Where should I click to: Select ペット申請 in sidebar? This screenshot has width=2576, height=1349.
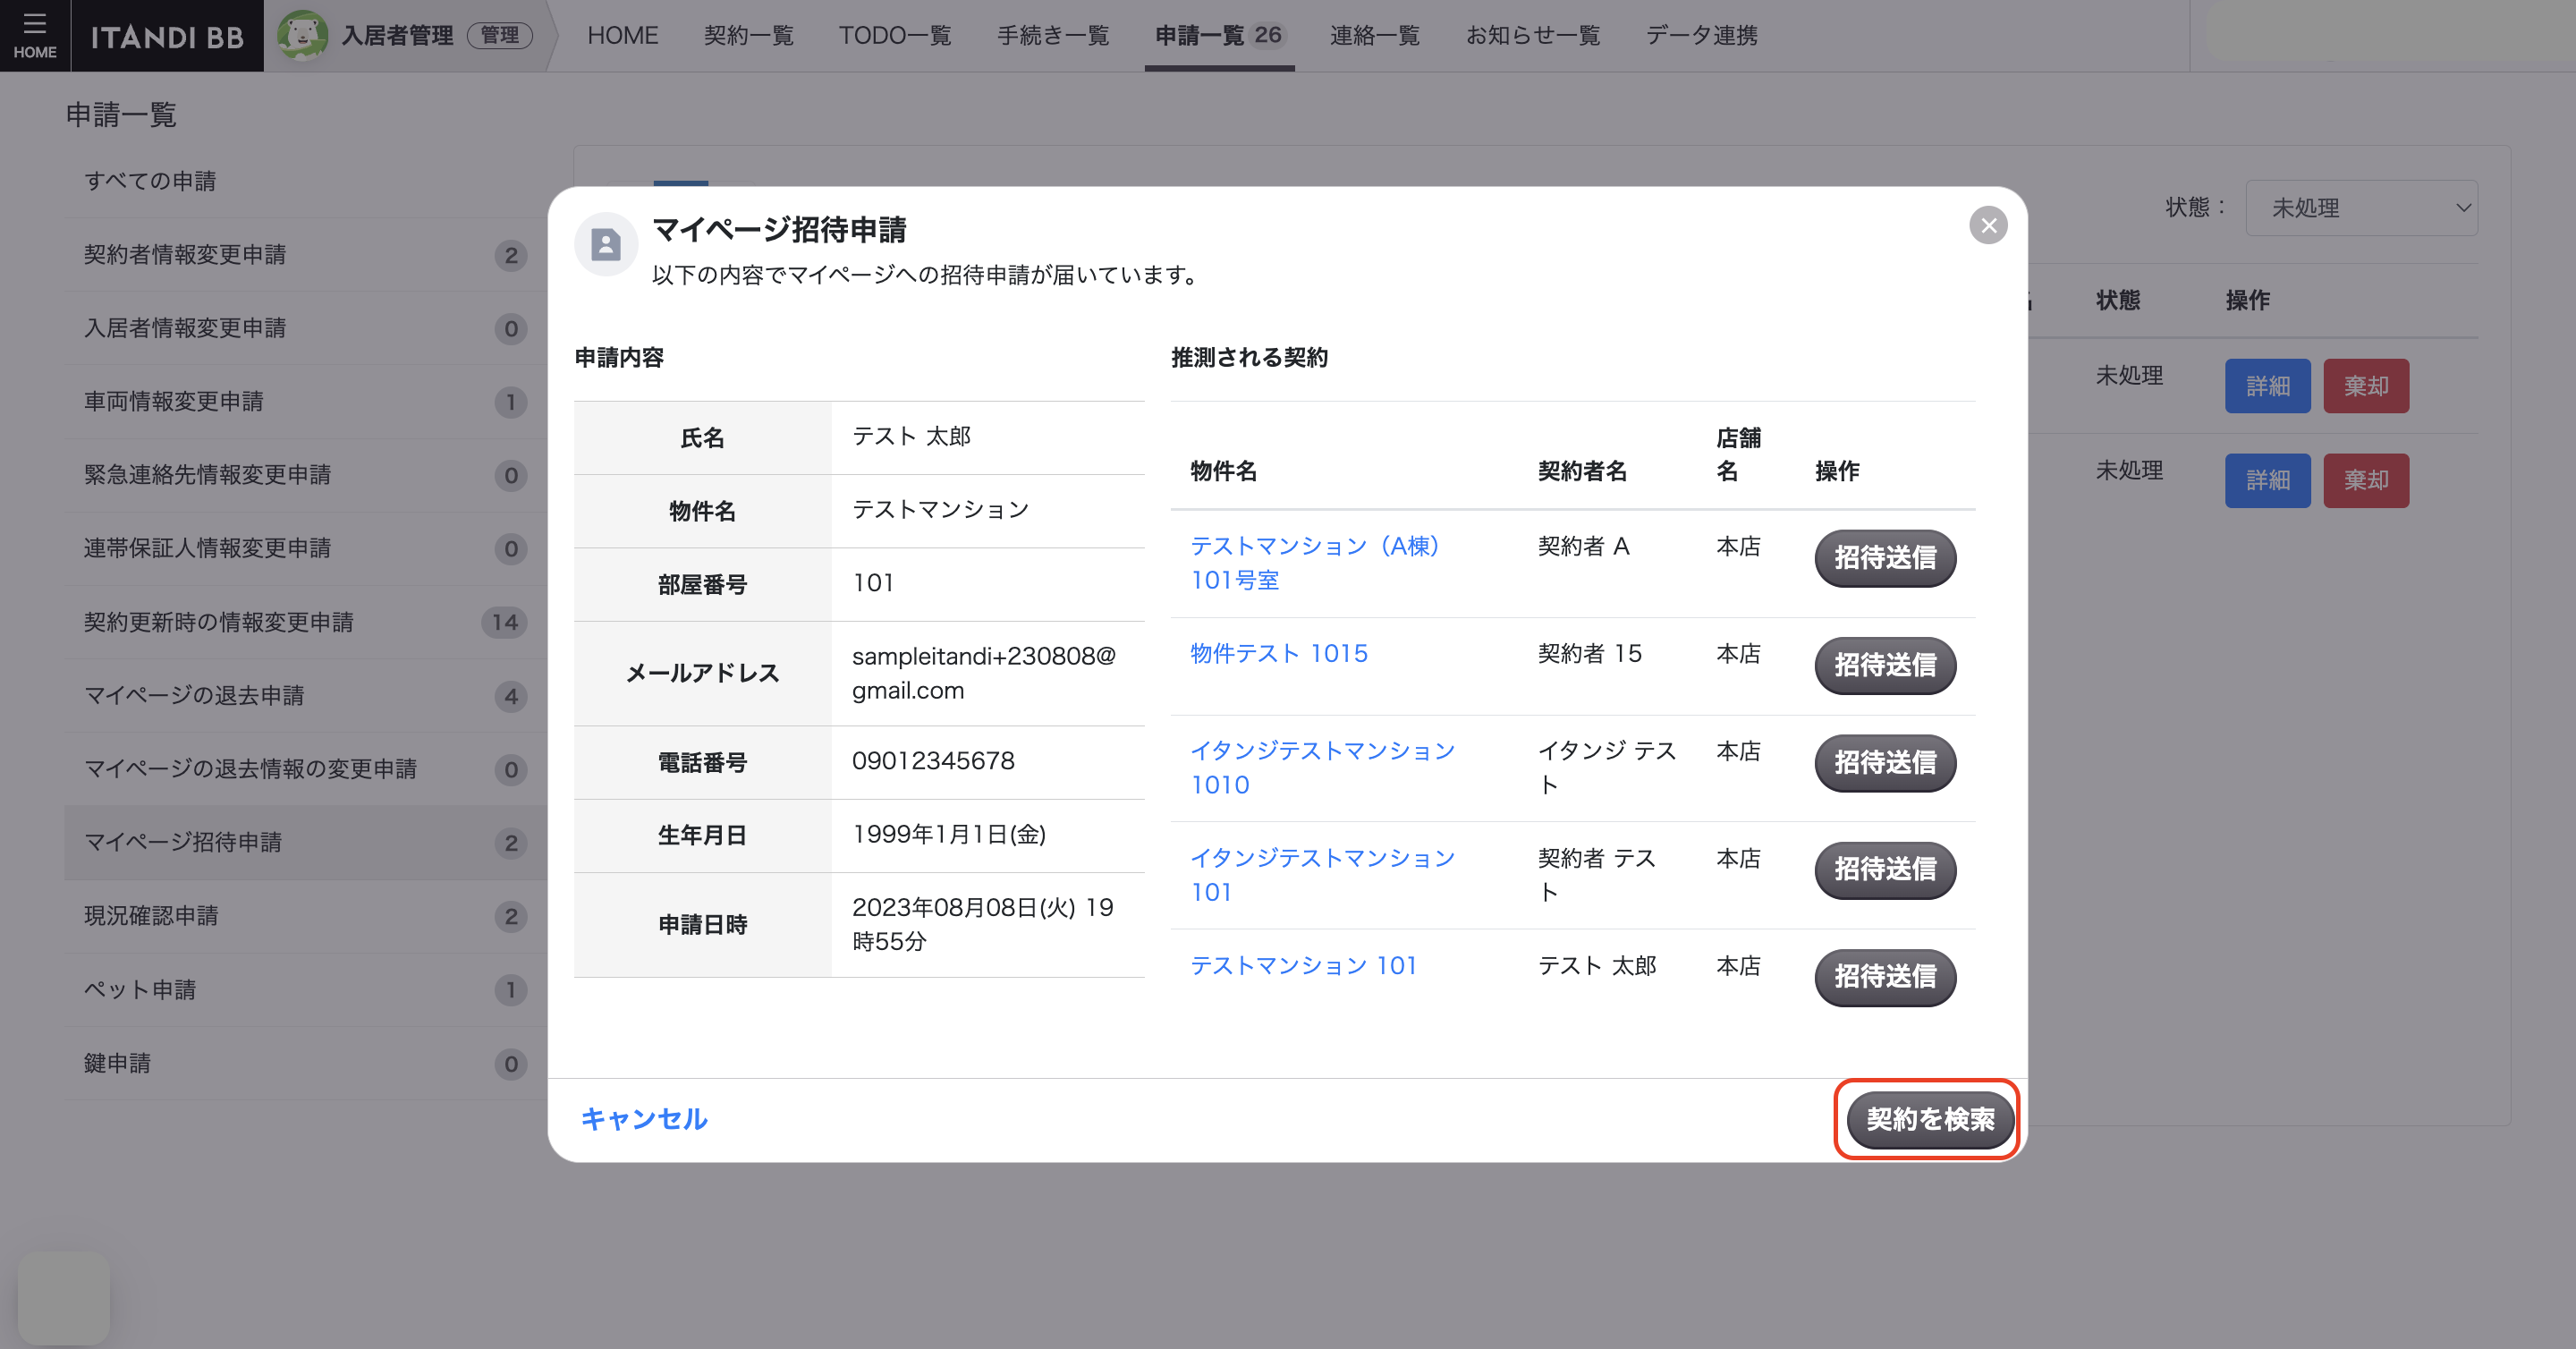(305, 990)
